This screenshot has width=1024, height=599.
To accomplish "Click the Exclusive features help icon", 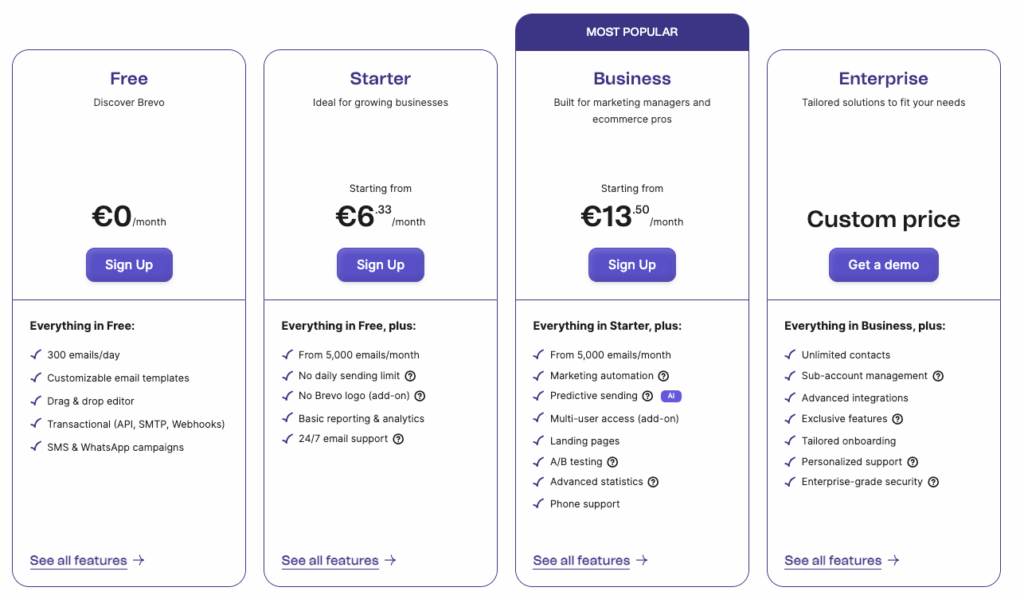I will click(896, 418).
